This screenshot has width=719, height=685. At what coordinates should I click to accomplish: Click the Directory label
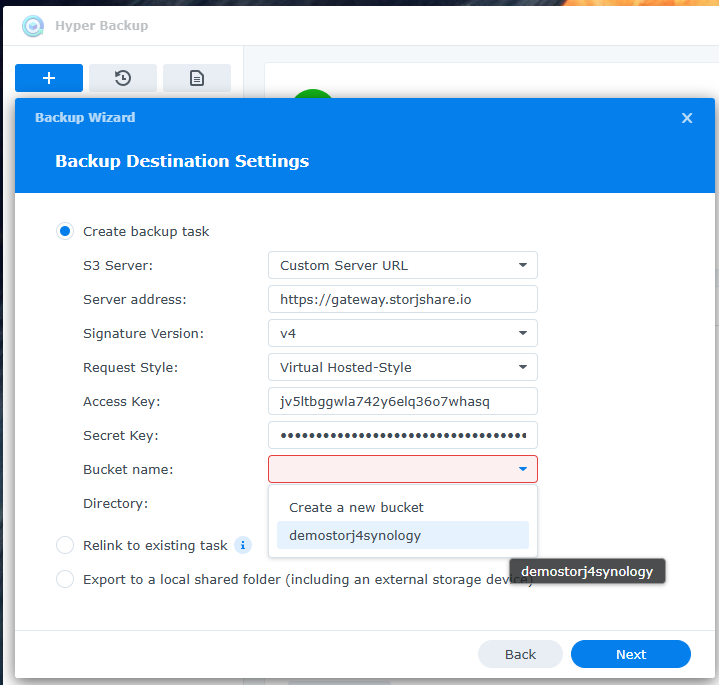click(116, 503)
